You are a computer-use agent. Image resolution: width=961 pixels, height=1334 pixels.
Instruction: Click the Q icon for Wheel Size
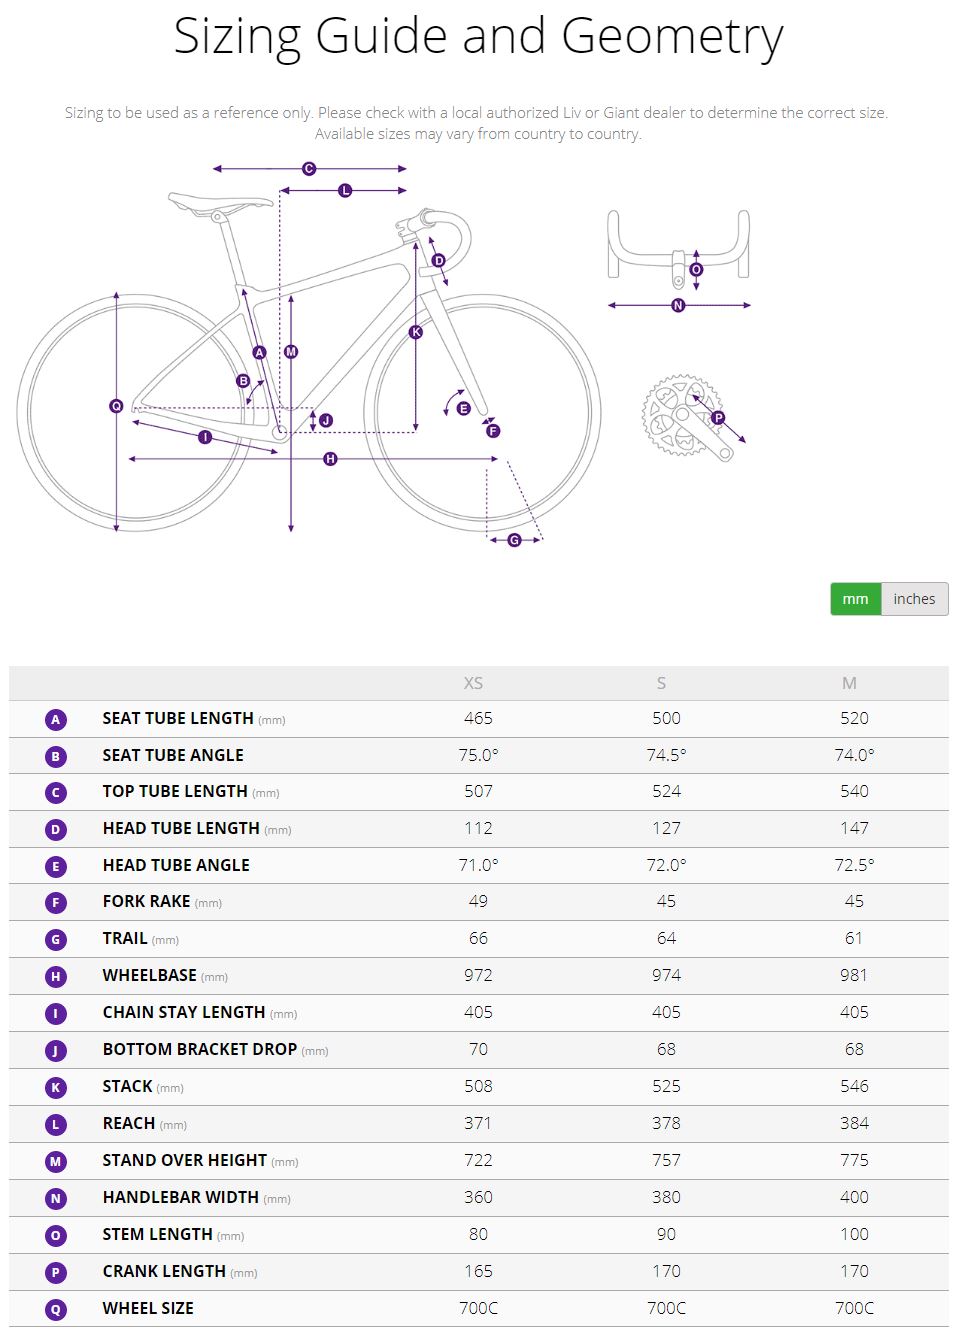[56, 1310]
